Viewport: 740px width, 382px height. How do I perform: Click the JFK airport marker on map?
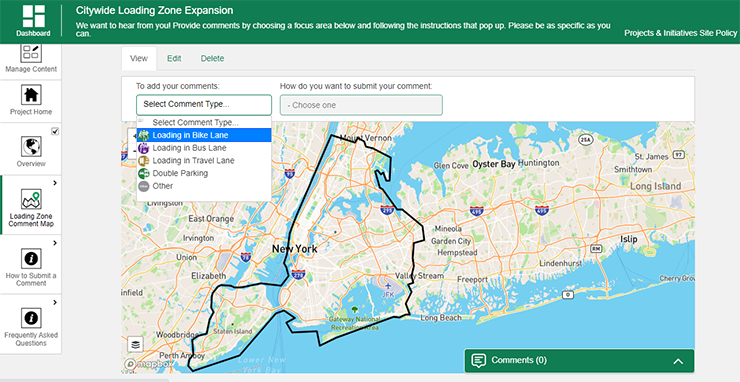click(388, 286)
